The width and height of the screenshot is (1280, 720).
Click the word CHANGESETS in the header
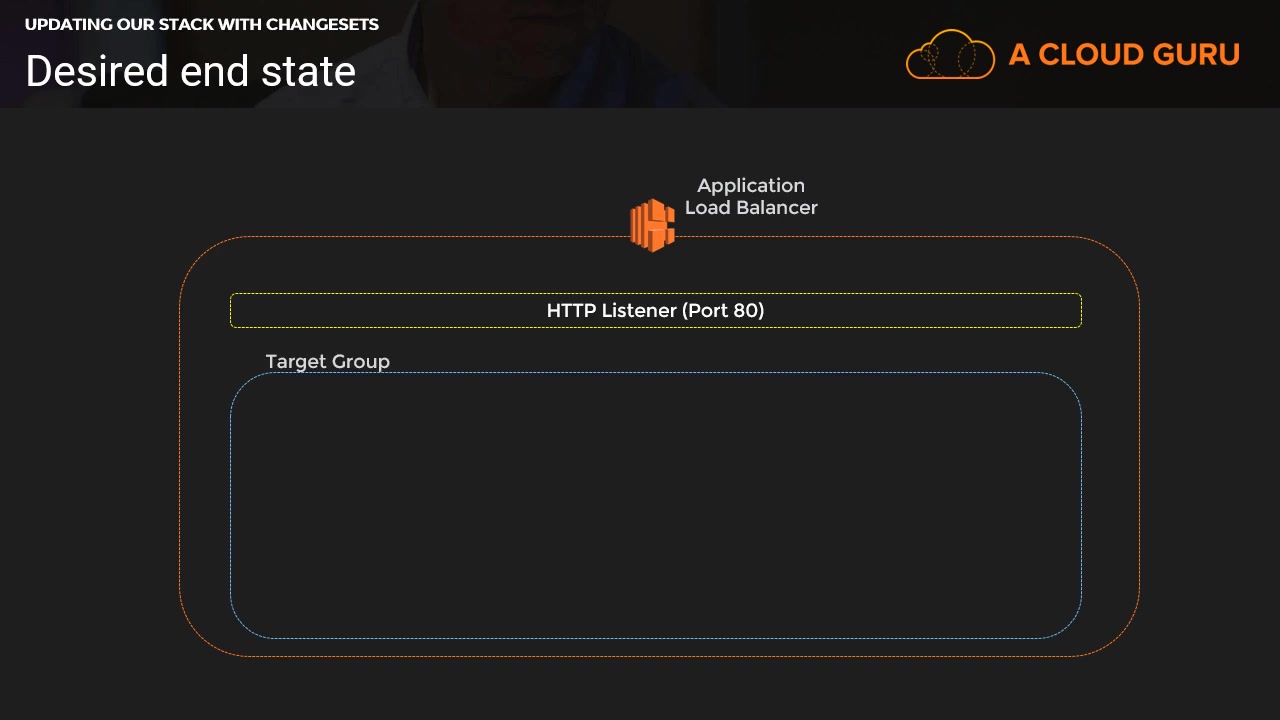322,24
